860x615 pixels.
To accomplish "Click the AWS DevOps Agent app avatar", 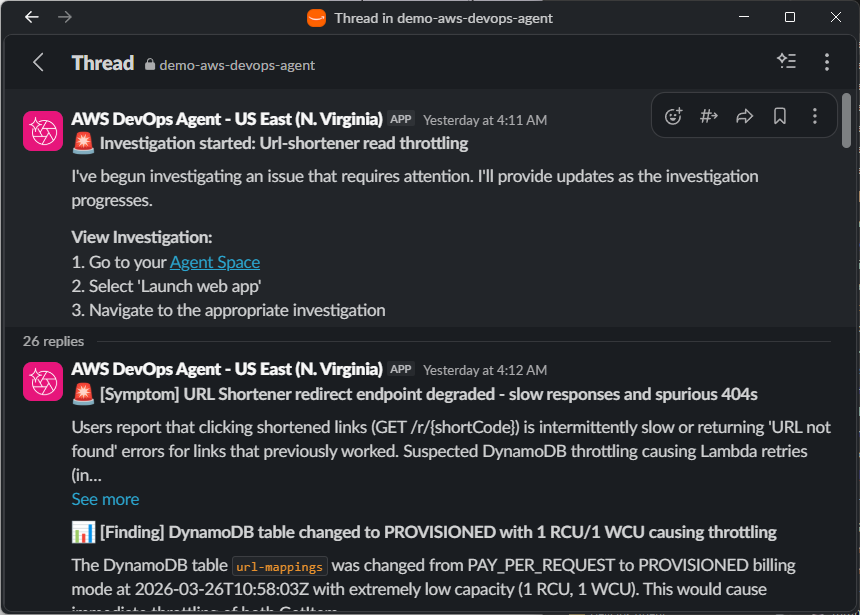I will (42, 130).
